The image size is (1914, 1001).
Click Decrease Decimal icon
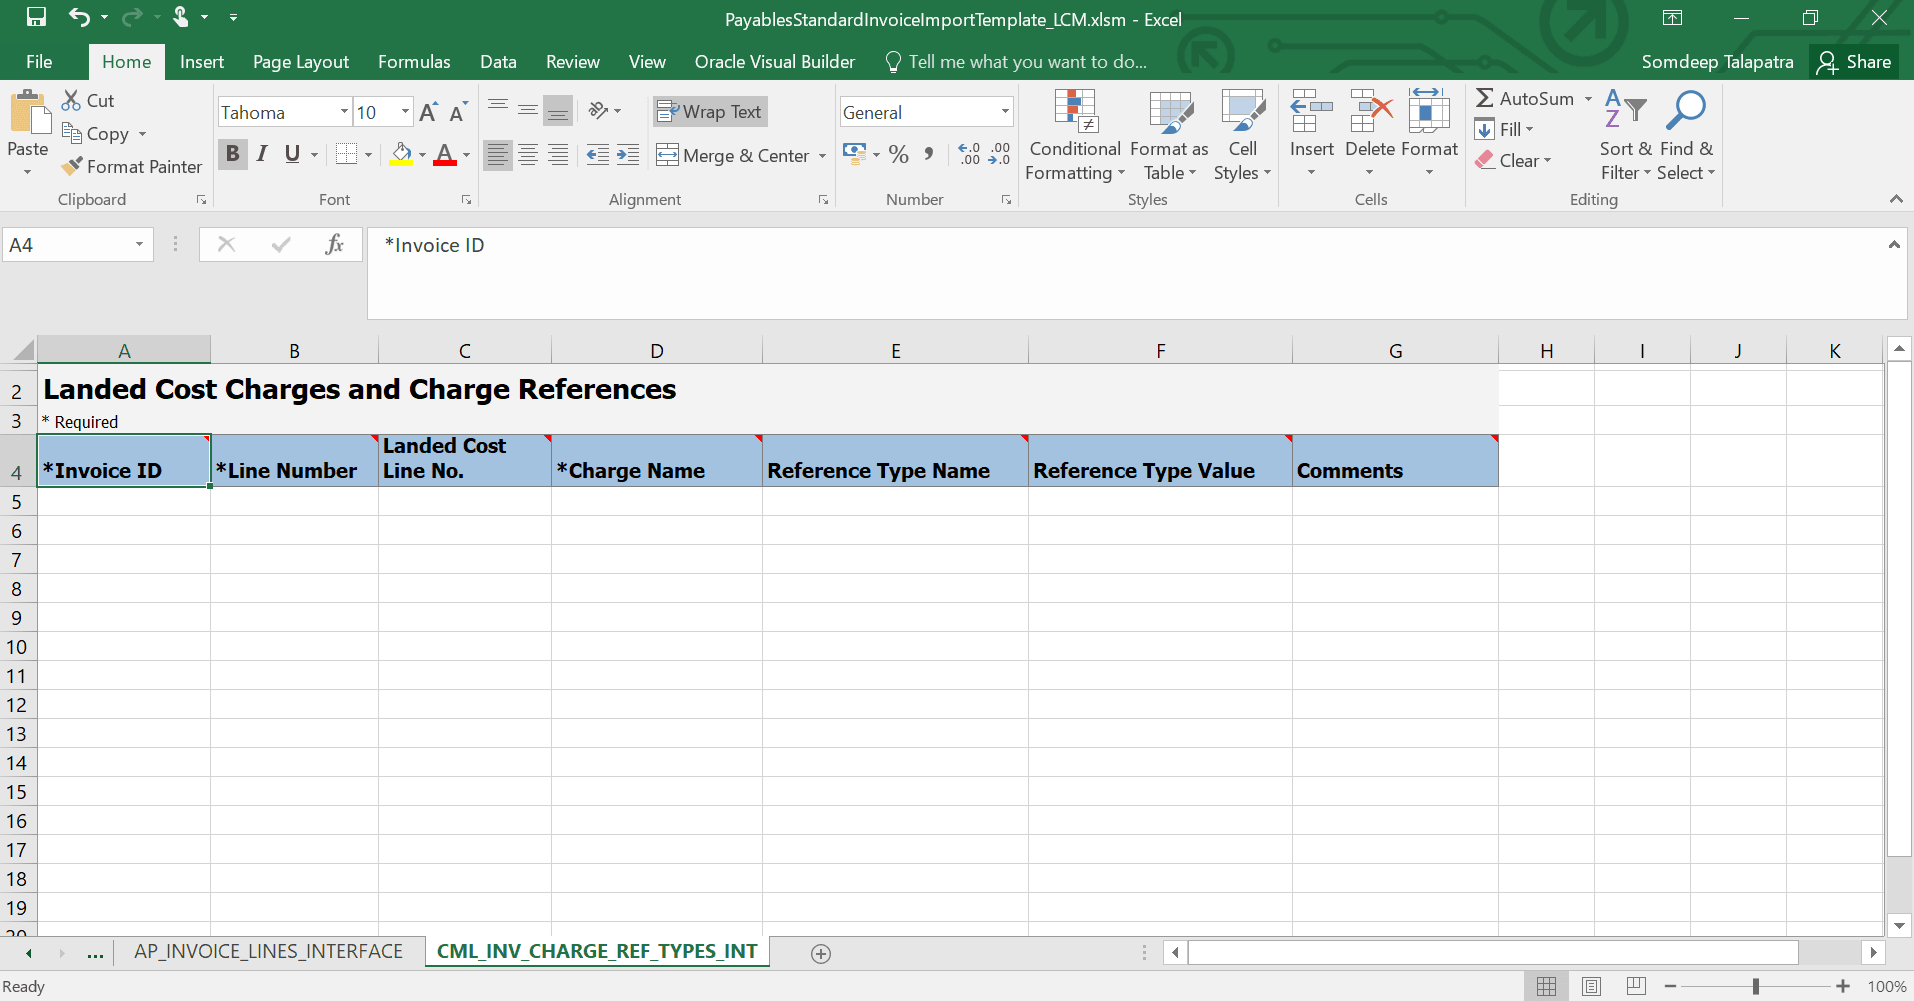(x=999, y=154)
